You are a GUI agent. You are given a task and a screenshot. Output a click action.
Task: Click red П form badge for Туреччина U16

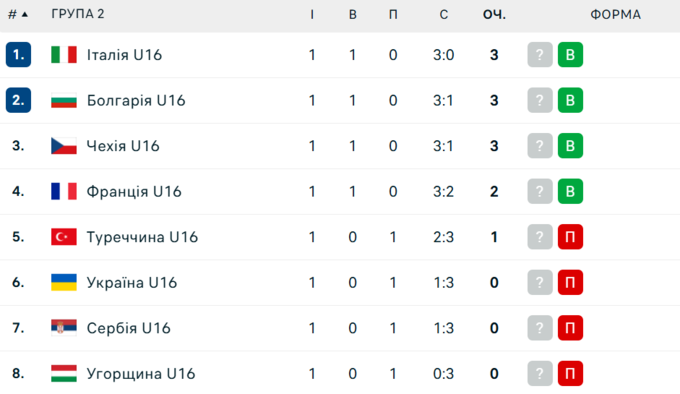570,237
